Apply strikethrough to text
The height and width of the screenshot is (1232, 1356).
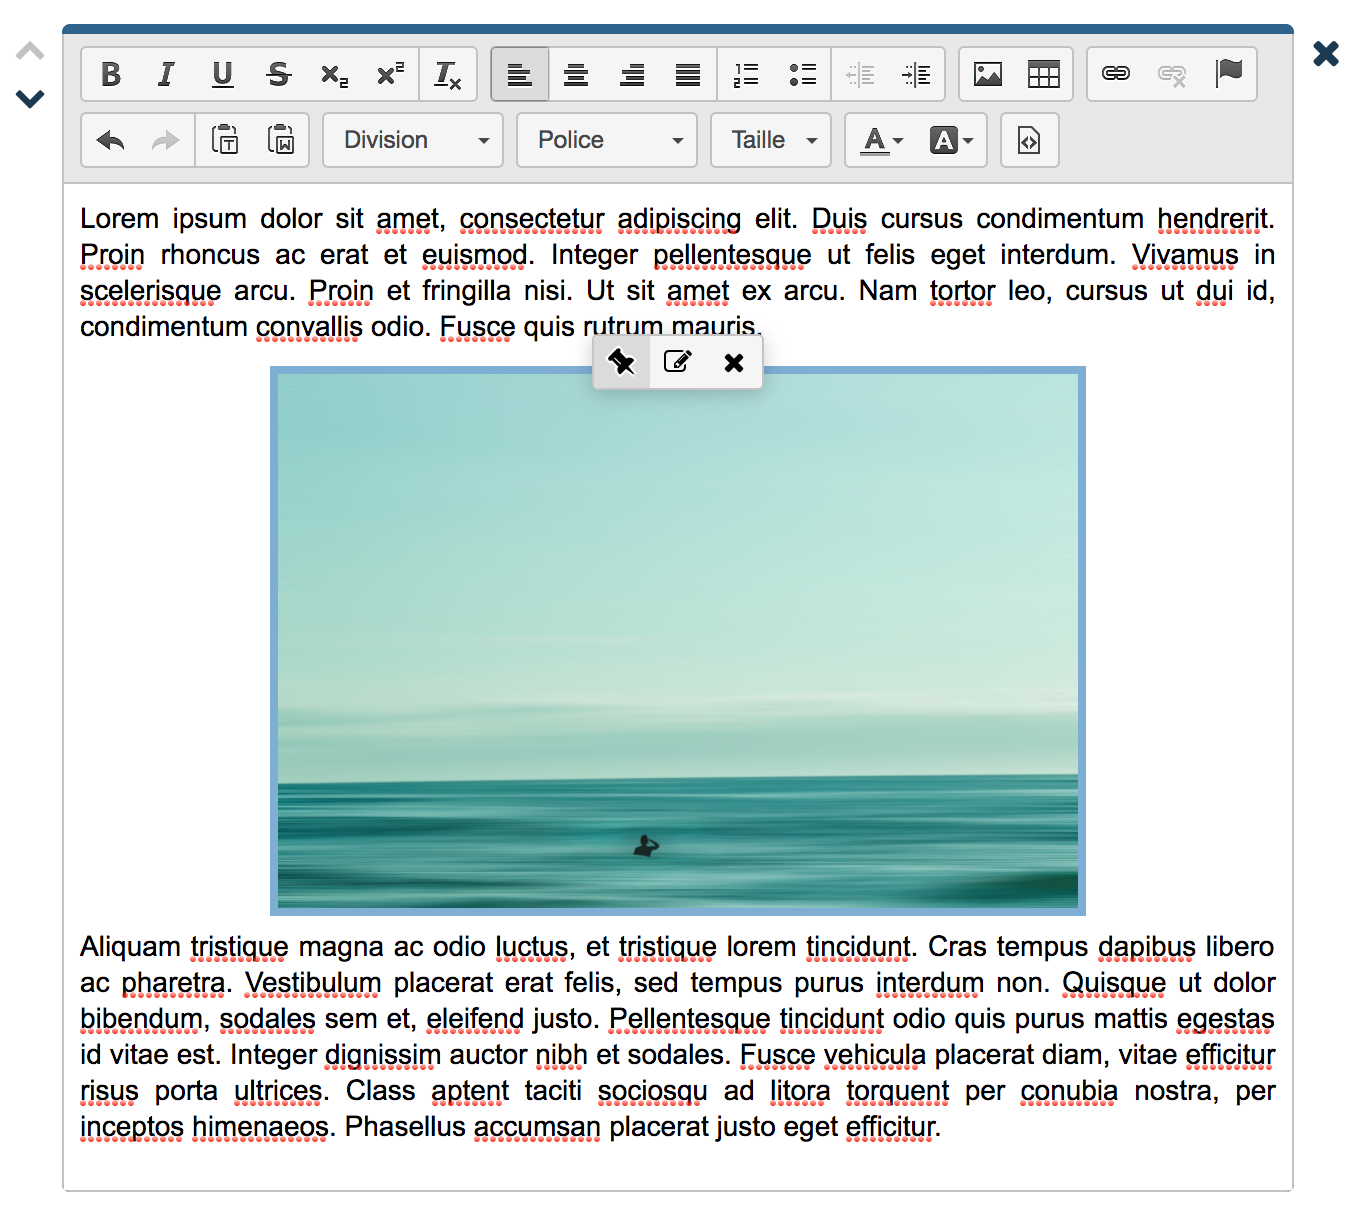pos(278,75)
